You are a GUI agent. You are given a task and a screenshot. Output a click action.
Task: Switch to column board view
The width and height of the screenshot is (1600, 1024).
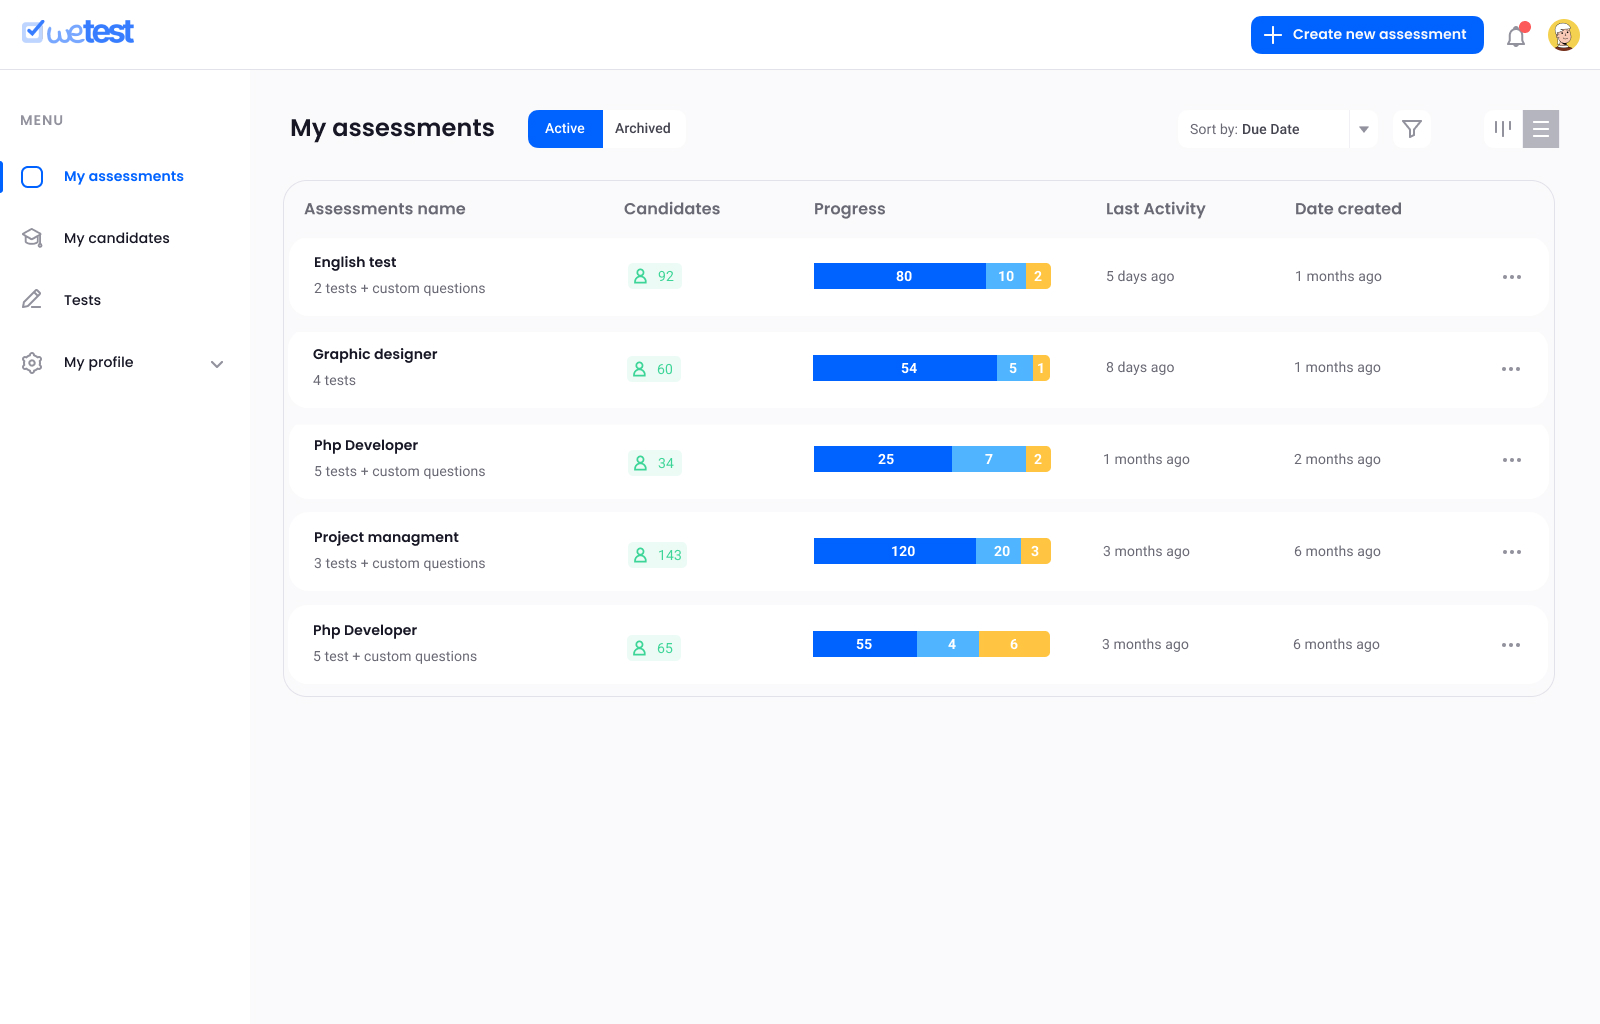(1502, 129)
